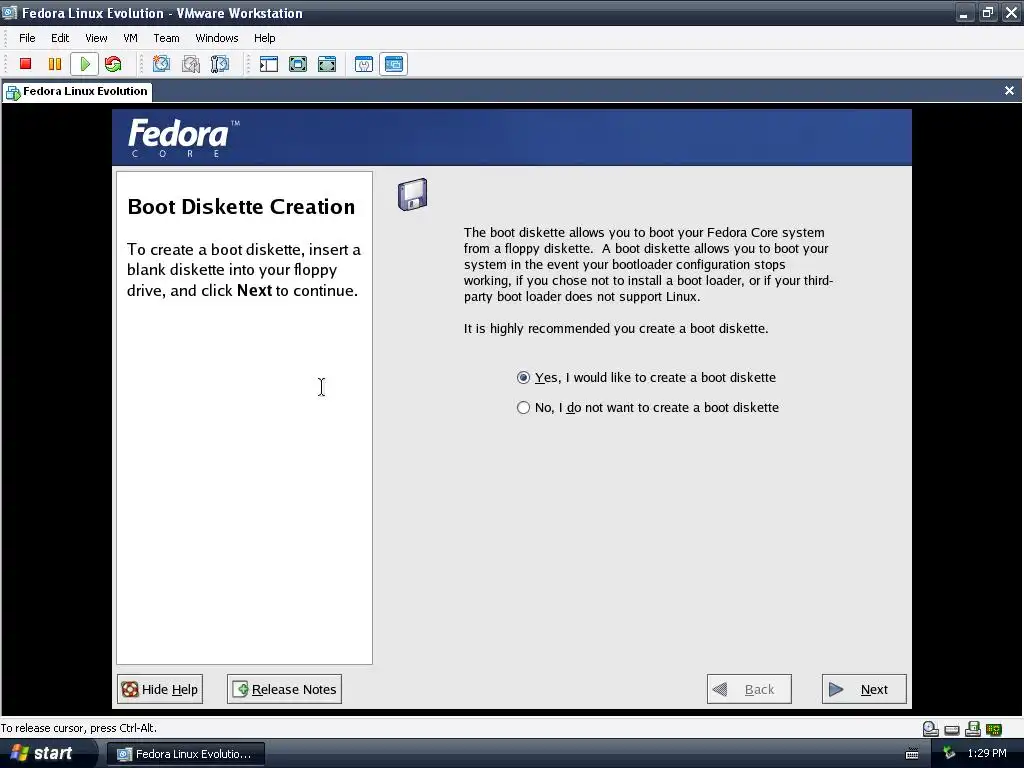Toggle the sidebar view toolbar icon
1024x768 pixels.
click(x=269, y=64)
